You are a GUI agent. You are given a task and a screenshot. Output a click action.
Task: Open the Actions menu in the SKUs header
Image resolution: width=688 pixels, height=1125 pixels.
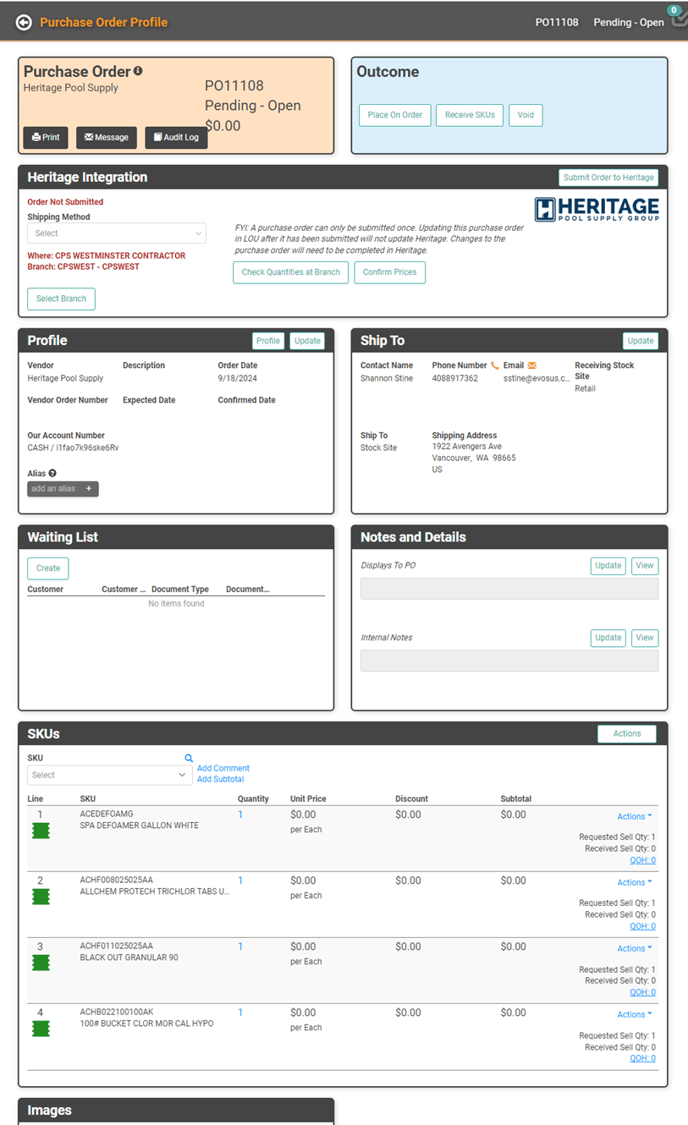(x=627, y=734)
